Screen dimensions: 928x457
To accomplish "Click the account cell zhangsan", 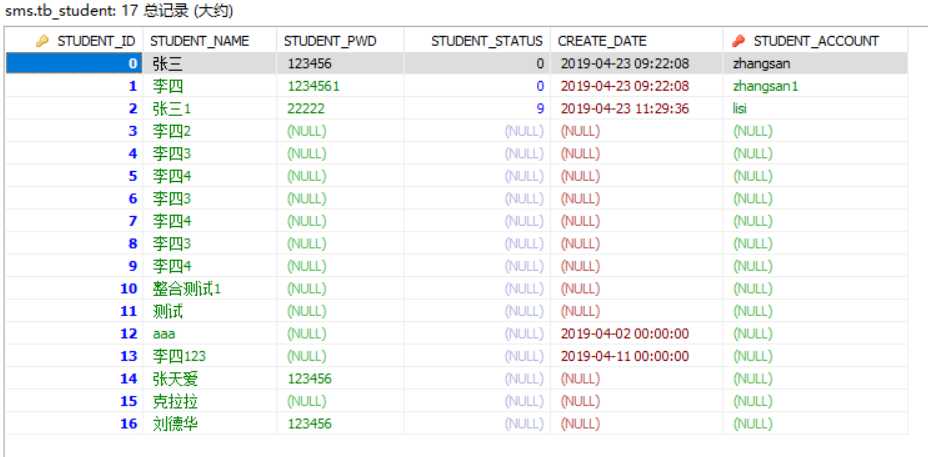I will [761, 63].
